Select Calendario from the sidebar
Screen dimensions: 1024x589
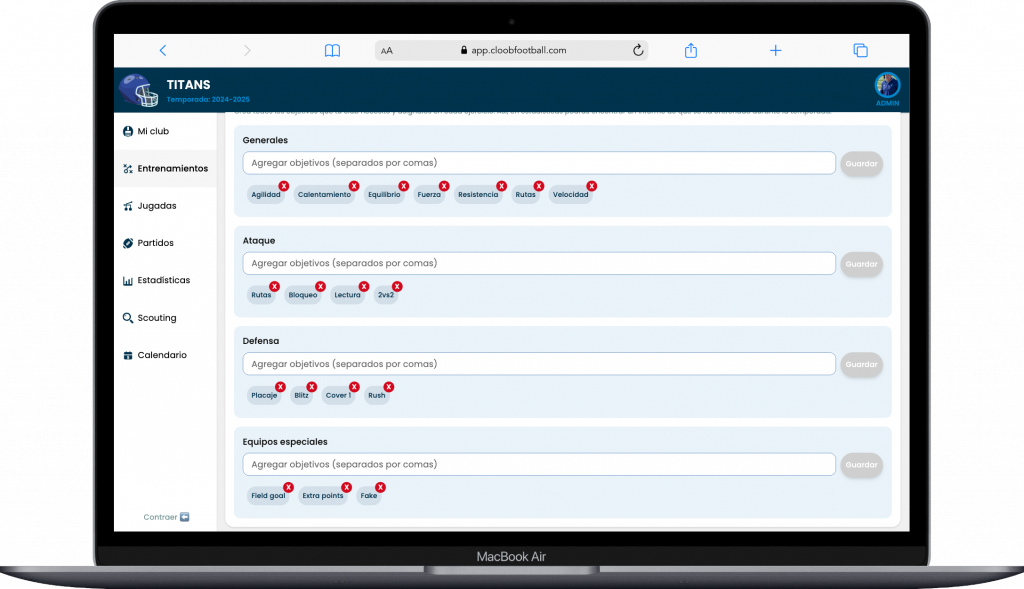click(x=161, y=356)
